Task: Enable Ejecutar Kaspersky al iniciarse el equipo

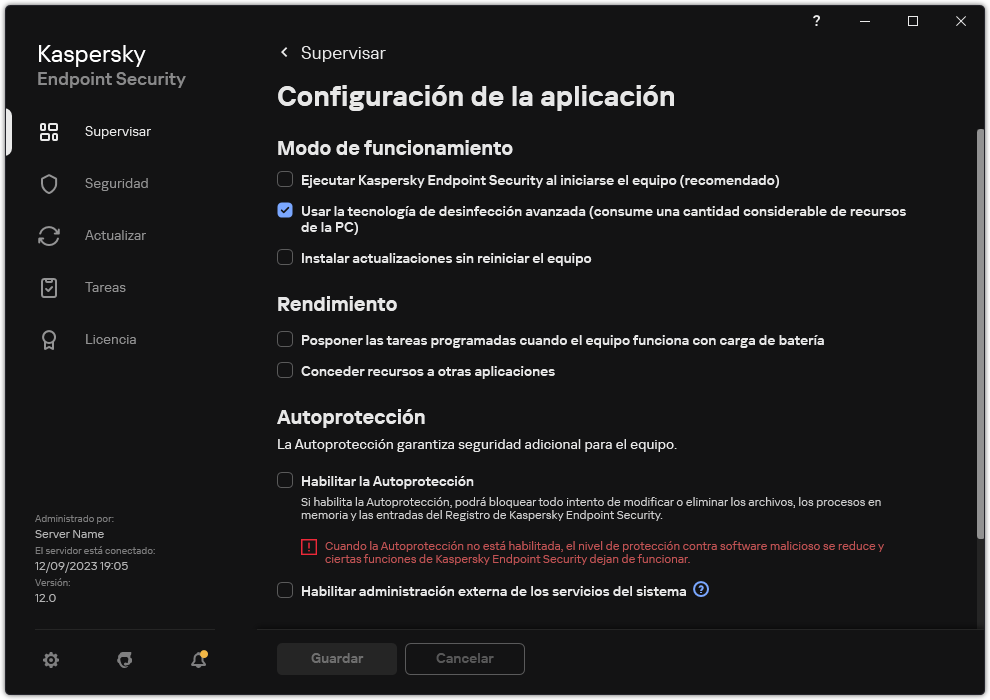Action: (285, 180)
